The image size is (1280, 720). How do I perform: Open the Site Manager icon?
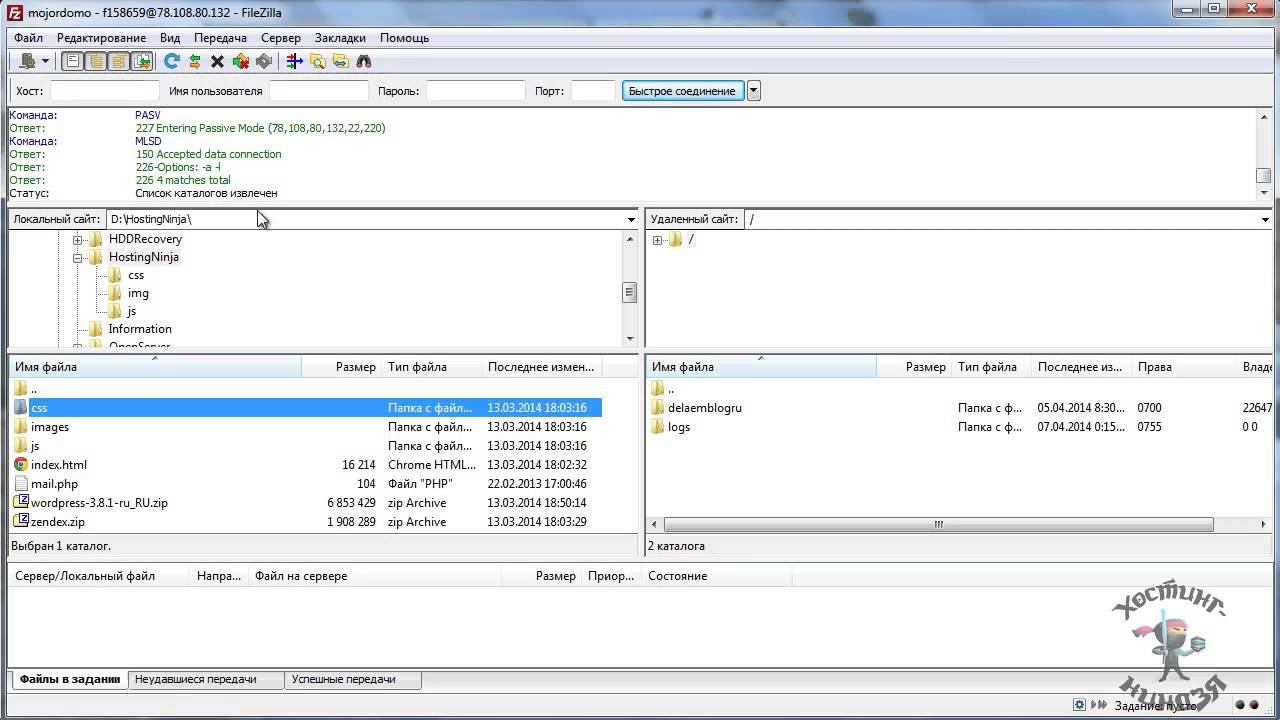(27, 62)
